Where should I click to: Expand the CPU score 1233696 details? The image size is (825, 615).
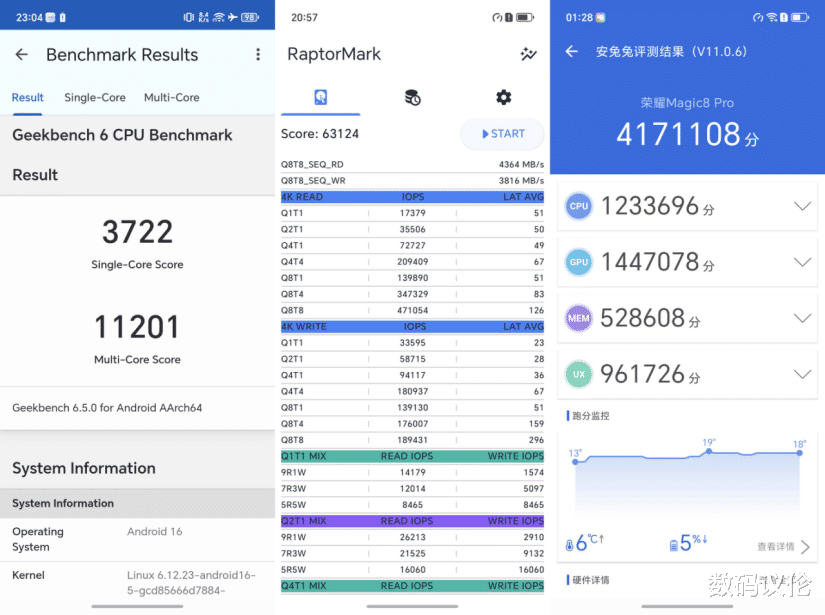point(802,206)
